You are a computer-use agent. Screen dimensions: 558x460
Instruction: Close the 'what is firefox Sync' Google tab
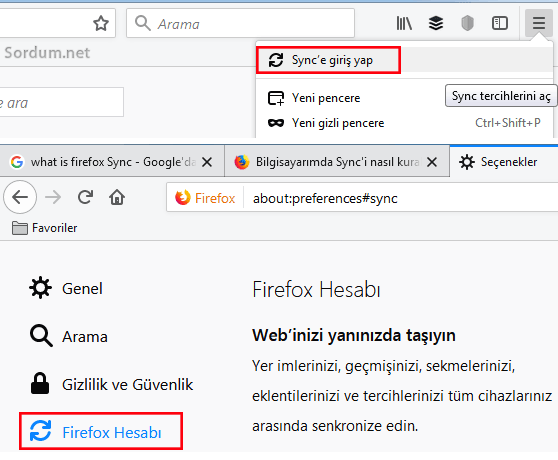(207, 162)
